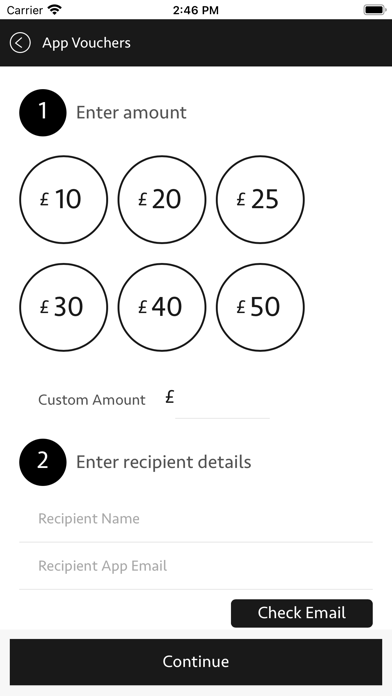Choose the £25 voucher amount
Screen dimensions: 392x696
point(260,199)
